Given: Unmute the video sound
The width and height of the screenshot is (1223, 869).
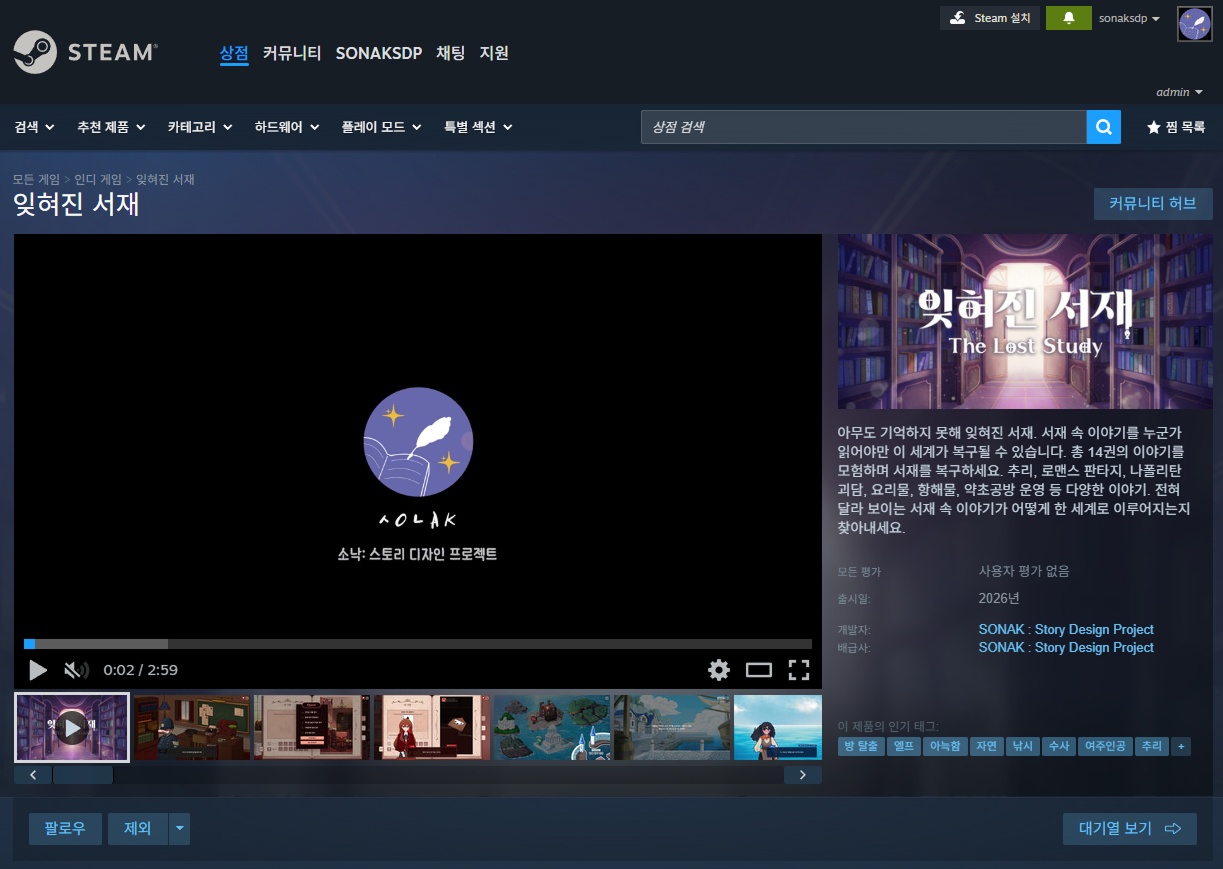Looking at the screenshot, I should coord(76,670).
